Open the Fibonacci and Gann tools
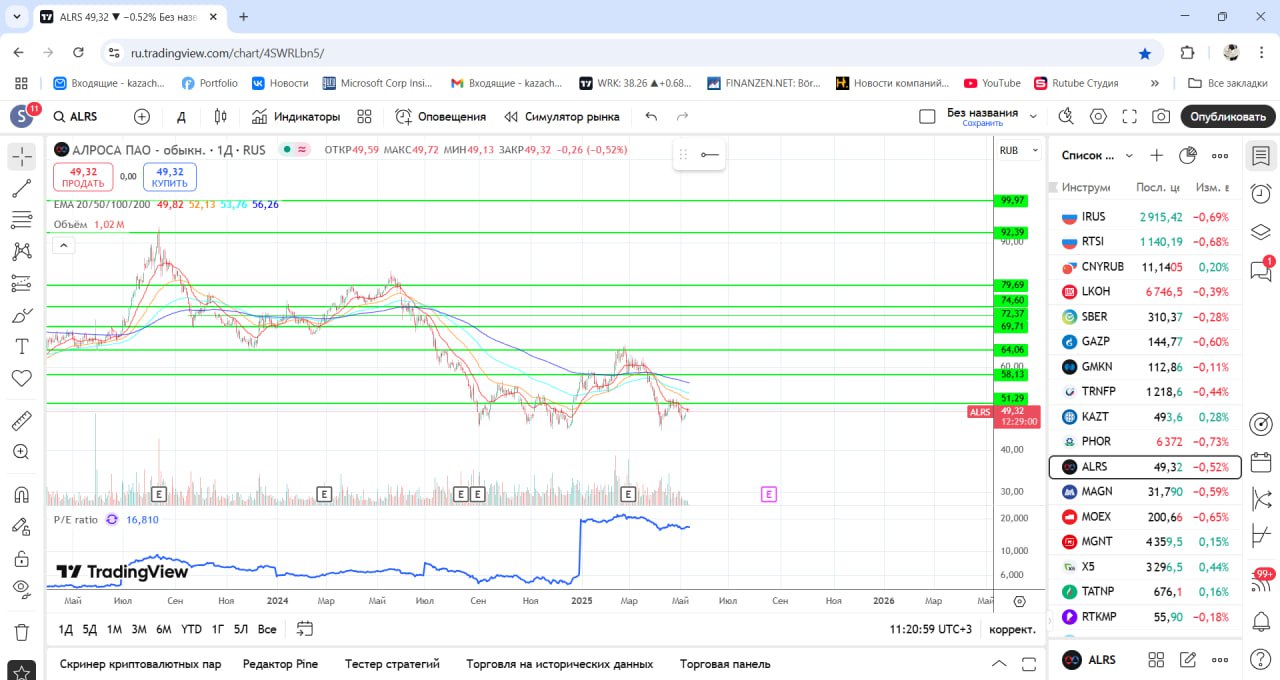 pyautogui.click(x=22, y=220)
